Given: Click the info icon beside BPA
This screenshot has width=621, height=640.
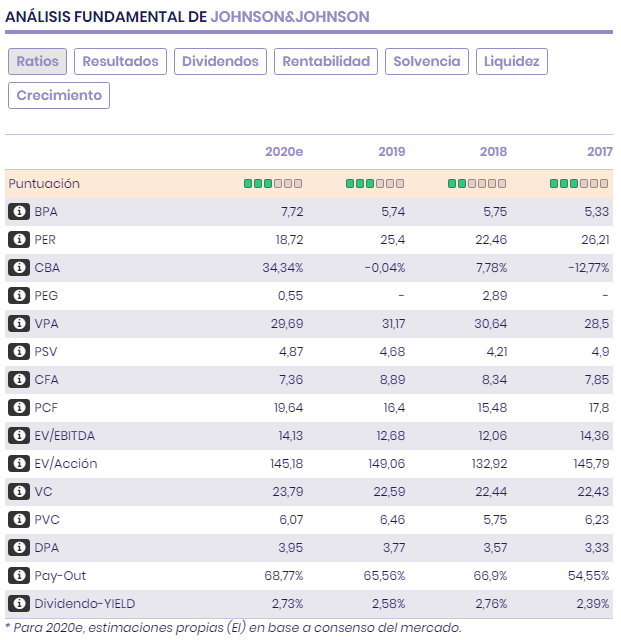Looking at the screenshot, I should click(18, 212).
